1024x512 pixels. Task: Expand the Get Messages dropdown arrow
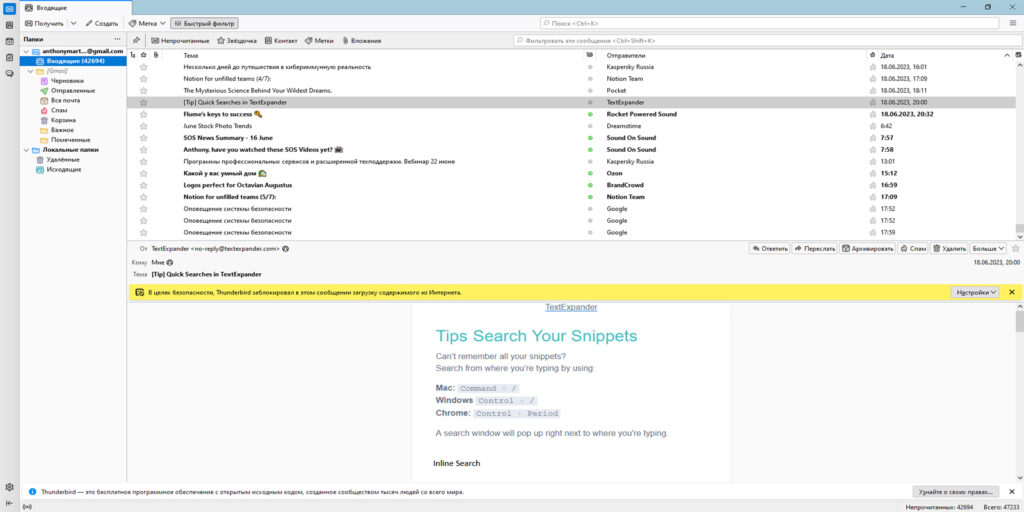tap(73, 23)
